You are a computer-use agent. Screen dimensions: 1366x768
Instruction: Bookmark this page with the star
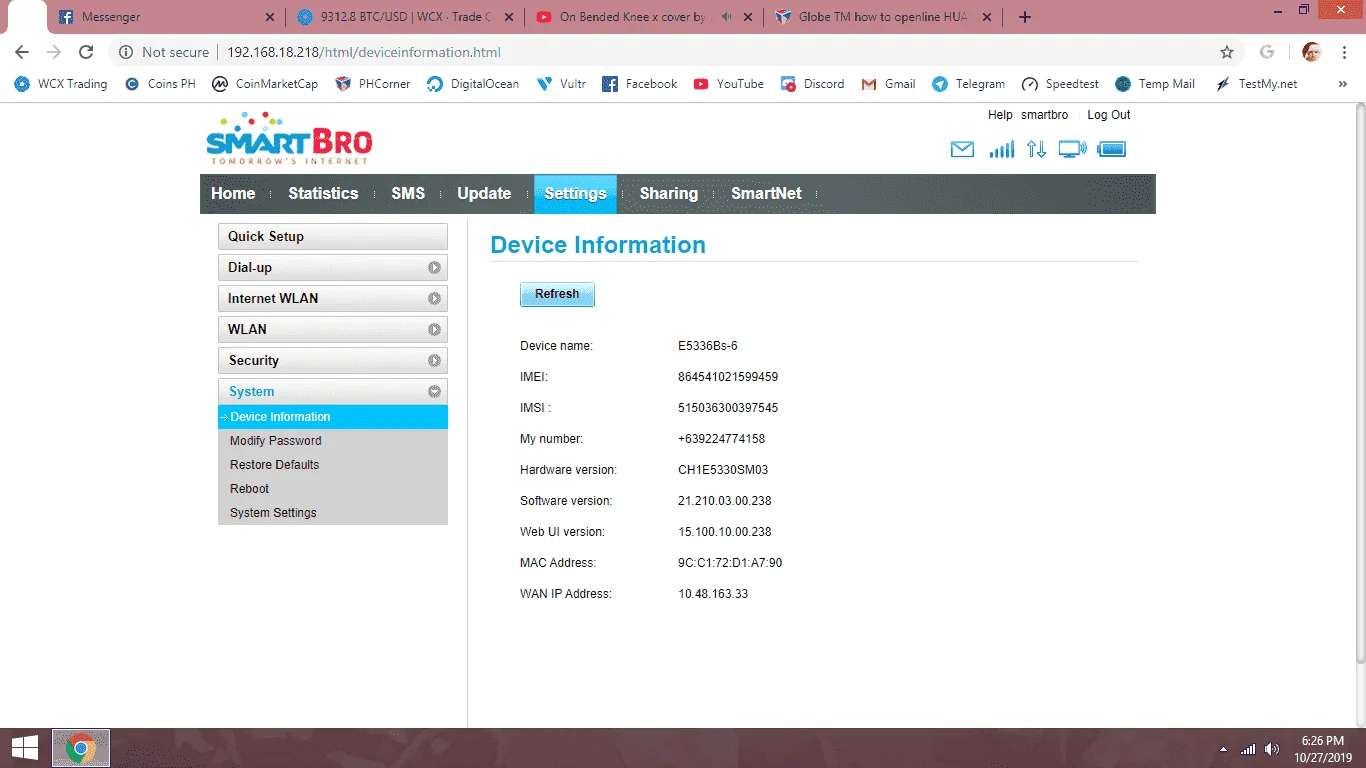coord(1227,52)
